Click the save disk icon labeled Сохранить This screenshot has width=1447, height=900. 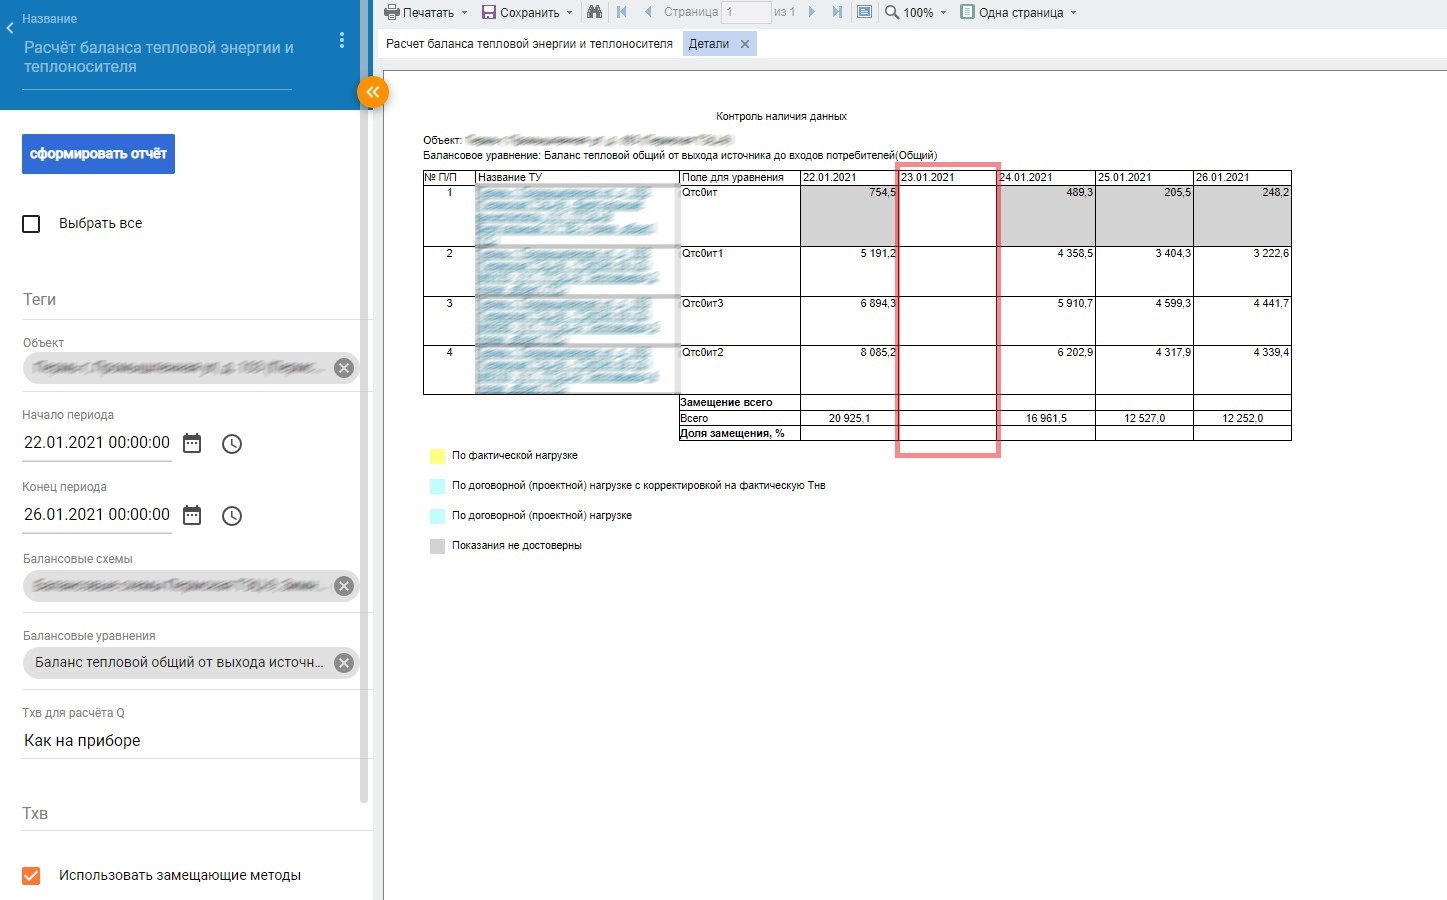489,12
